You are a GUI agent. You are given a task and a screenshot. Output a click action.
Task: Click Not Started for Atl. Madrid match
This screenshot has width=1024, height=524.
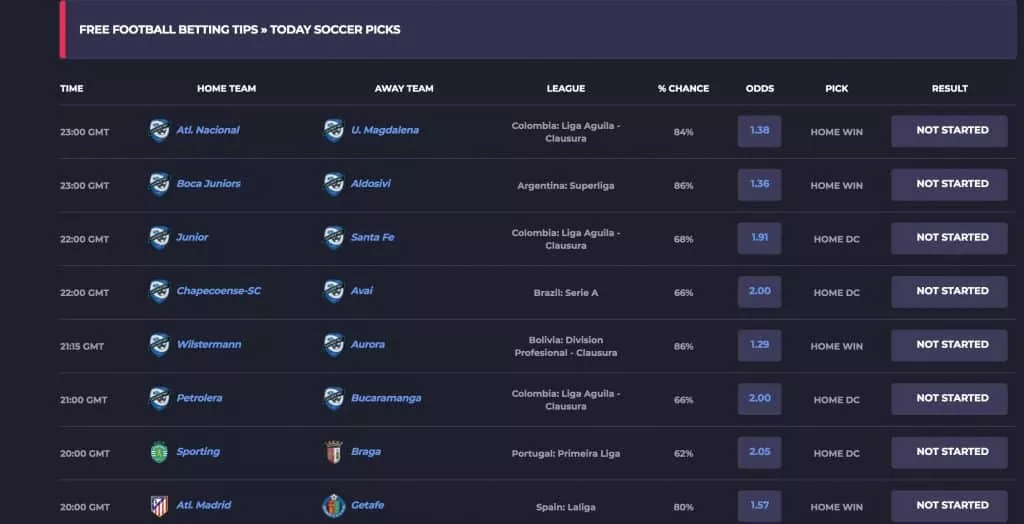tap(951, 506)
